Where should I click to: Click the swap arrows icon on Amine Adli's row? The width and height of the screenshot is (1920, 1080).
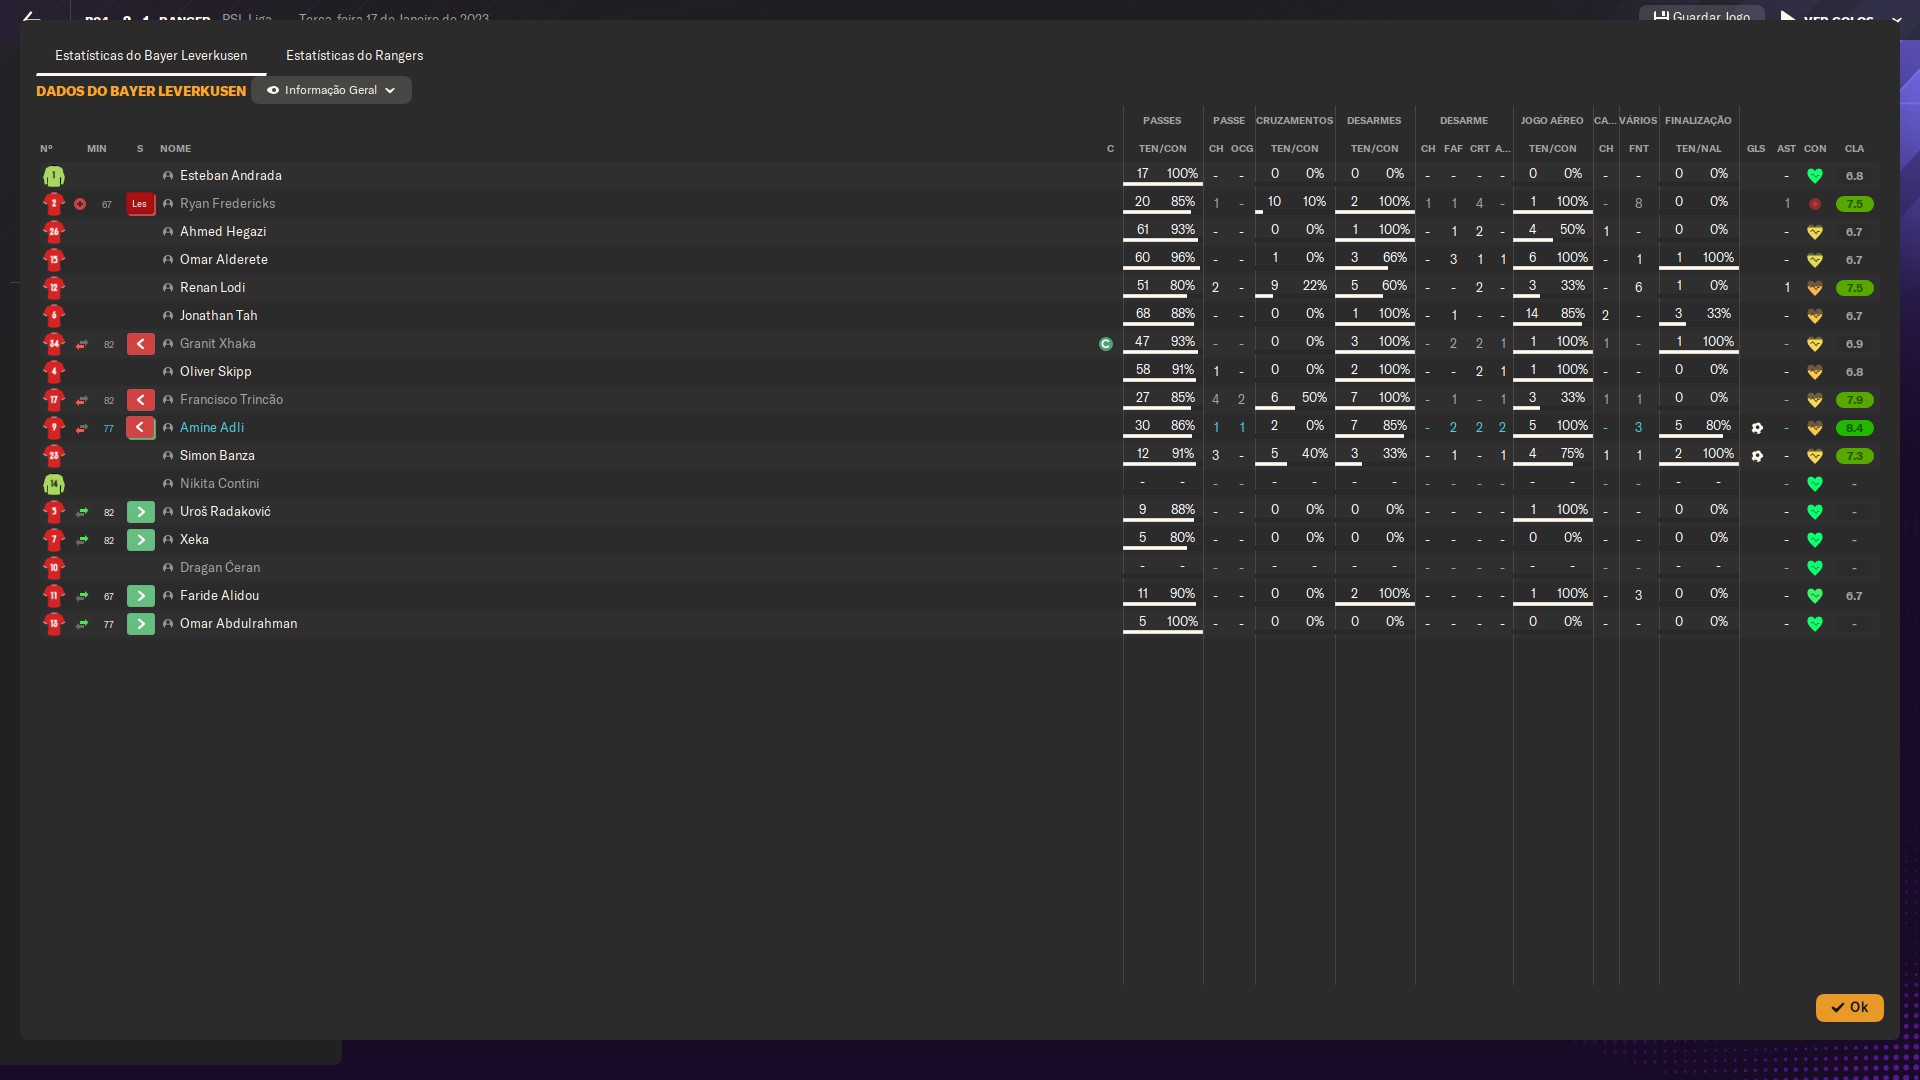click(x=82, y=428)
